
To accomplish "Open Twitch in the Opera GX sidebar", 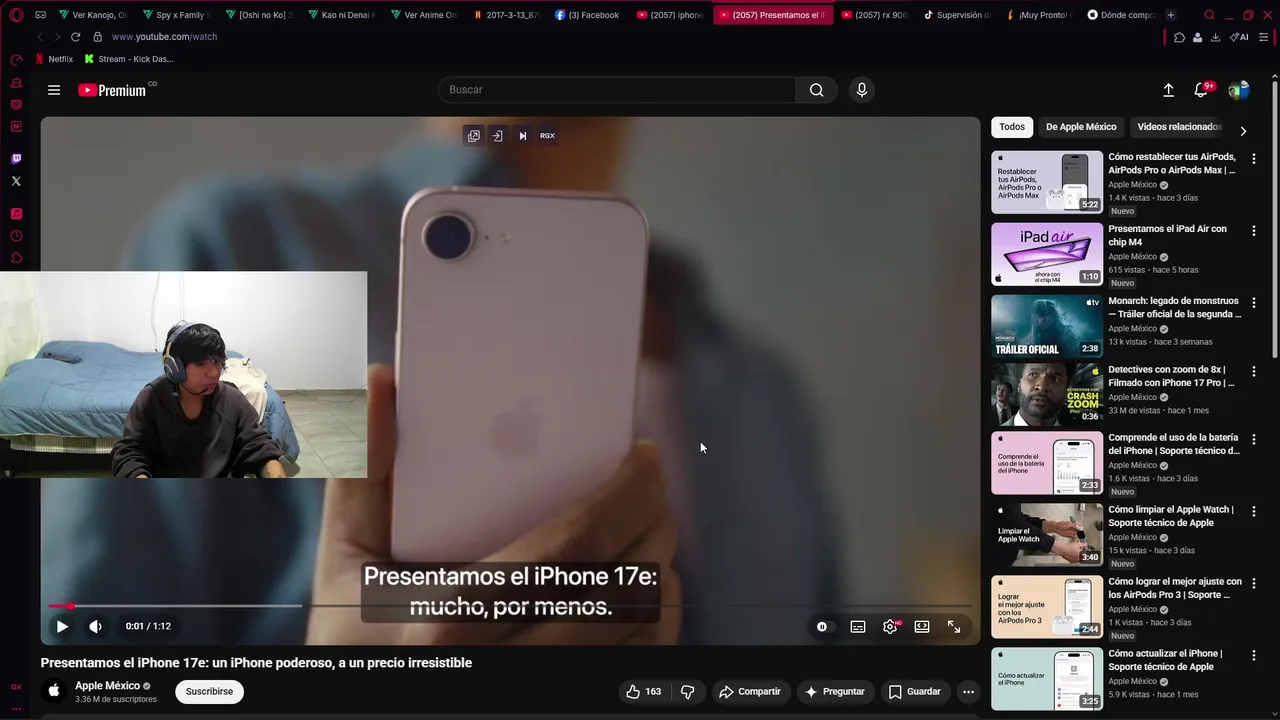I will tap(16, 159).
